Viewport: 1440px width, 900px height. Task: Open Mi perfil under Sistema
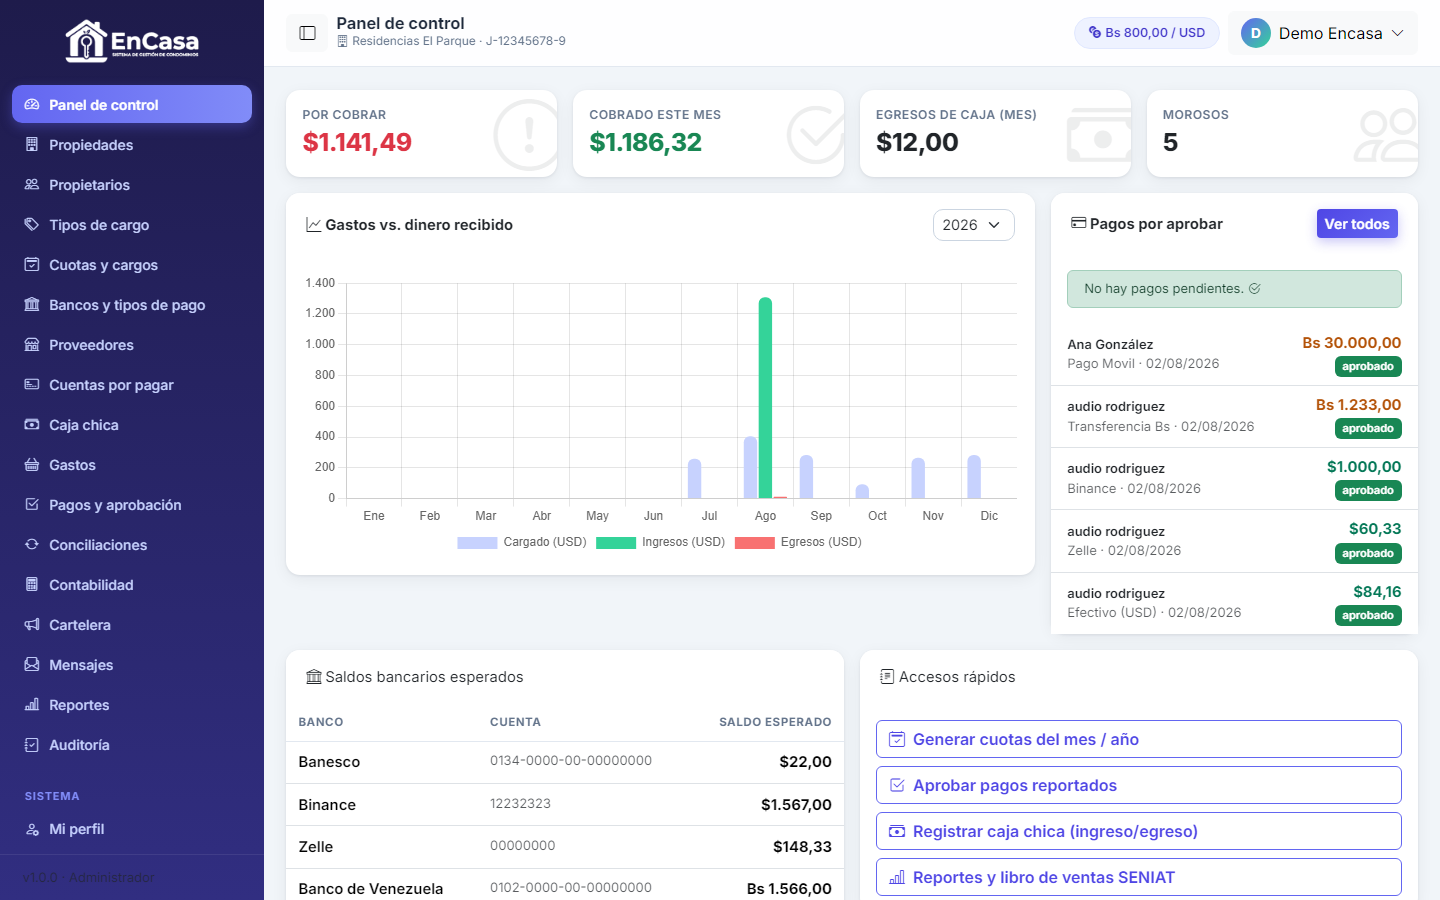coord(132,829)
